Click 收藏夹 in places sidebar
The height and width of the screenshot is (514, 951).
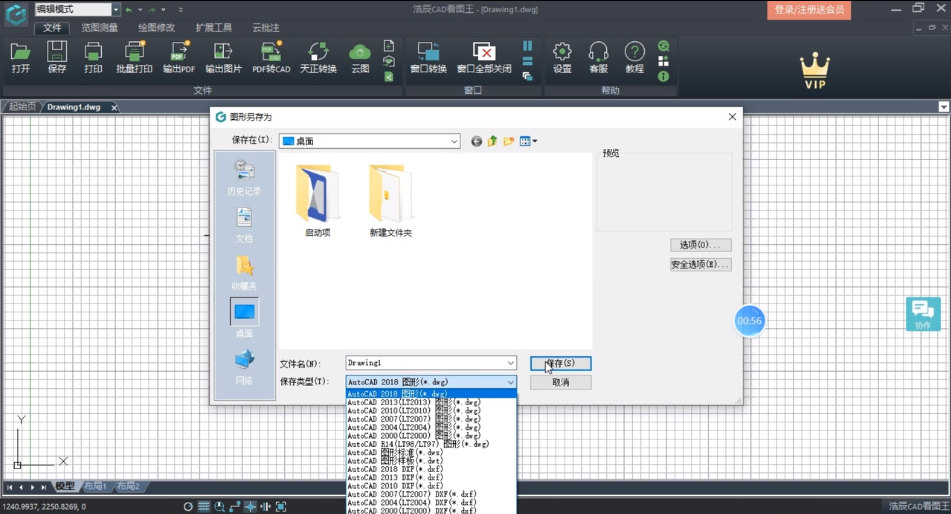[x=244, y=272]
